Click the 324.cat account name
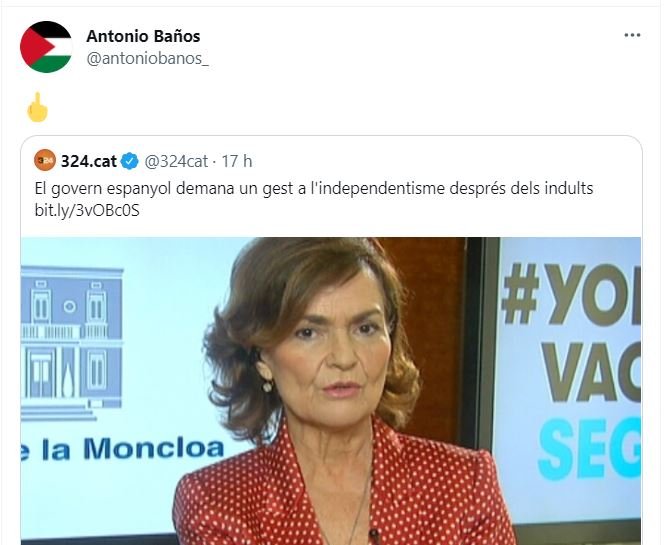This screenshot has width=672, height=545. [89, 161]
